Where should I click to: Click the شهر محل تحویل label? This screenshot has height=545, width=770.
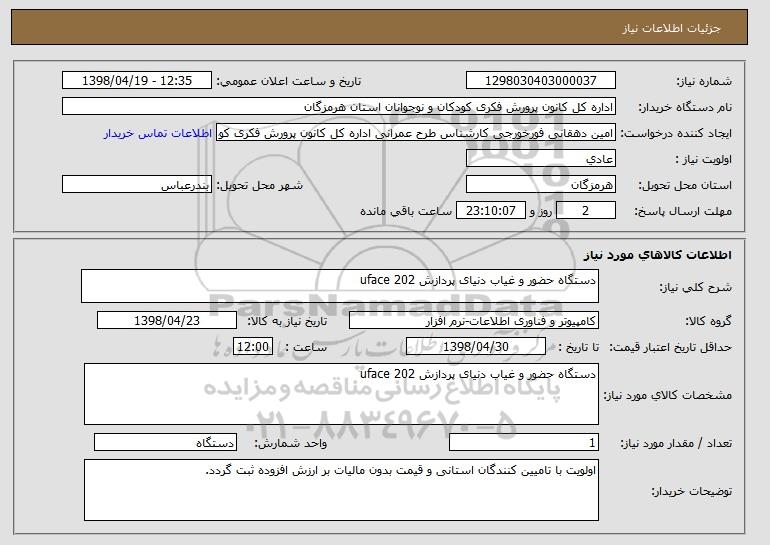click(x=260, y=186)
